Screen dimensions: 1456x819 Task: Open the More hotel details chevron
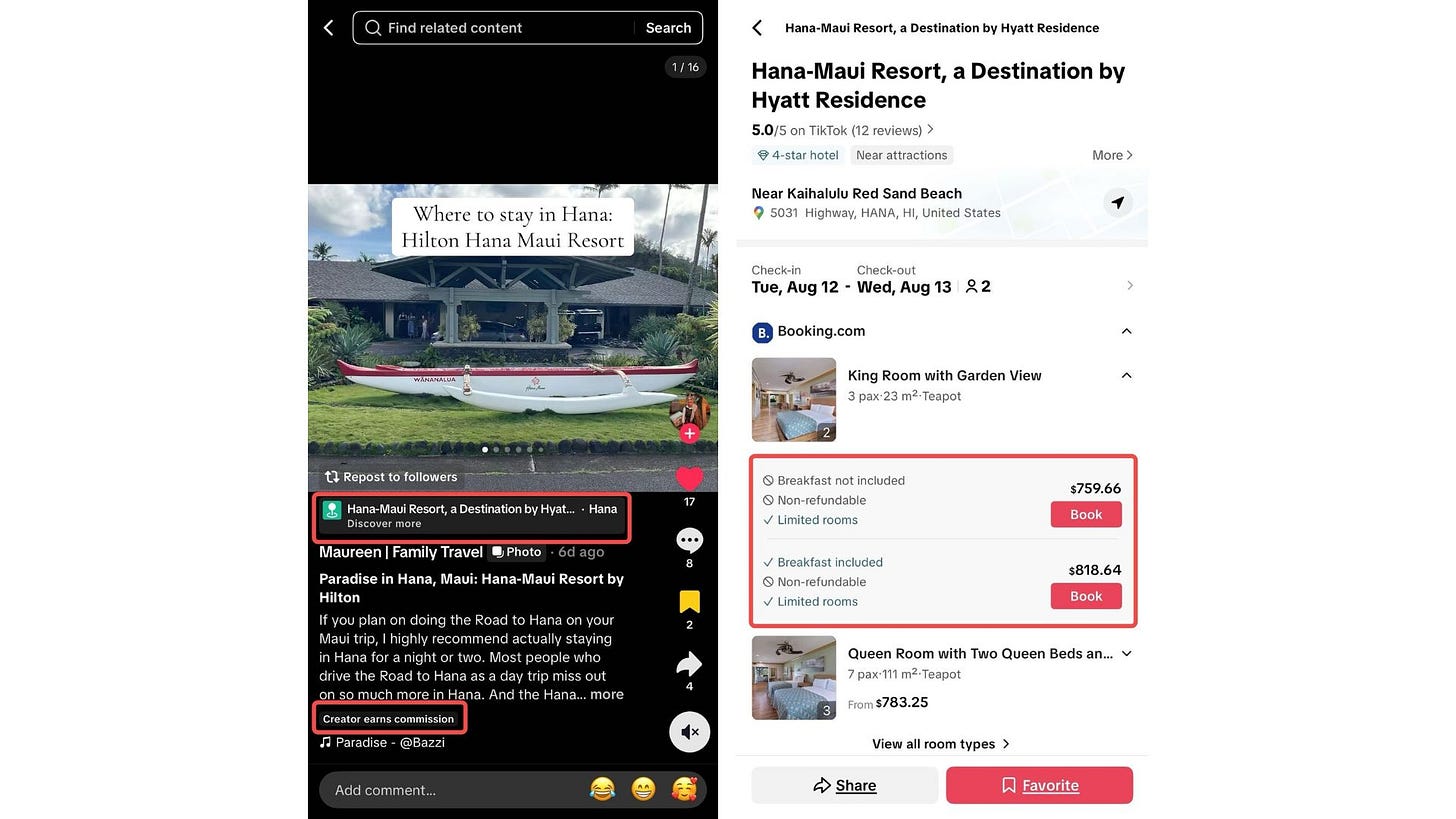click(1112, 155)
